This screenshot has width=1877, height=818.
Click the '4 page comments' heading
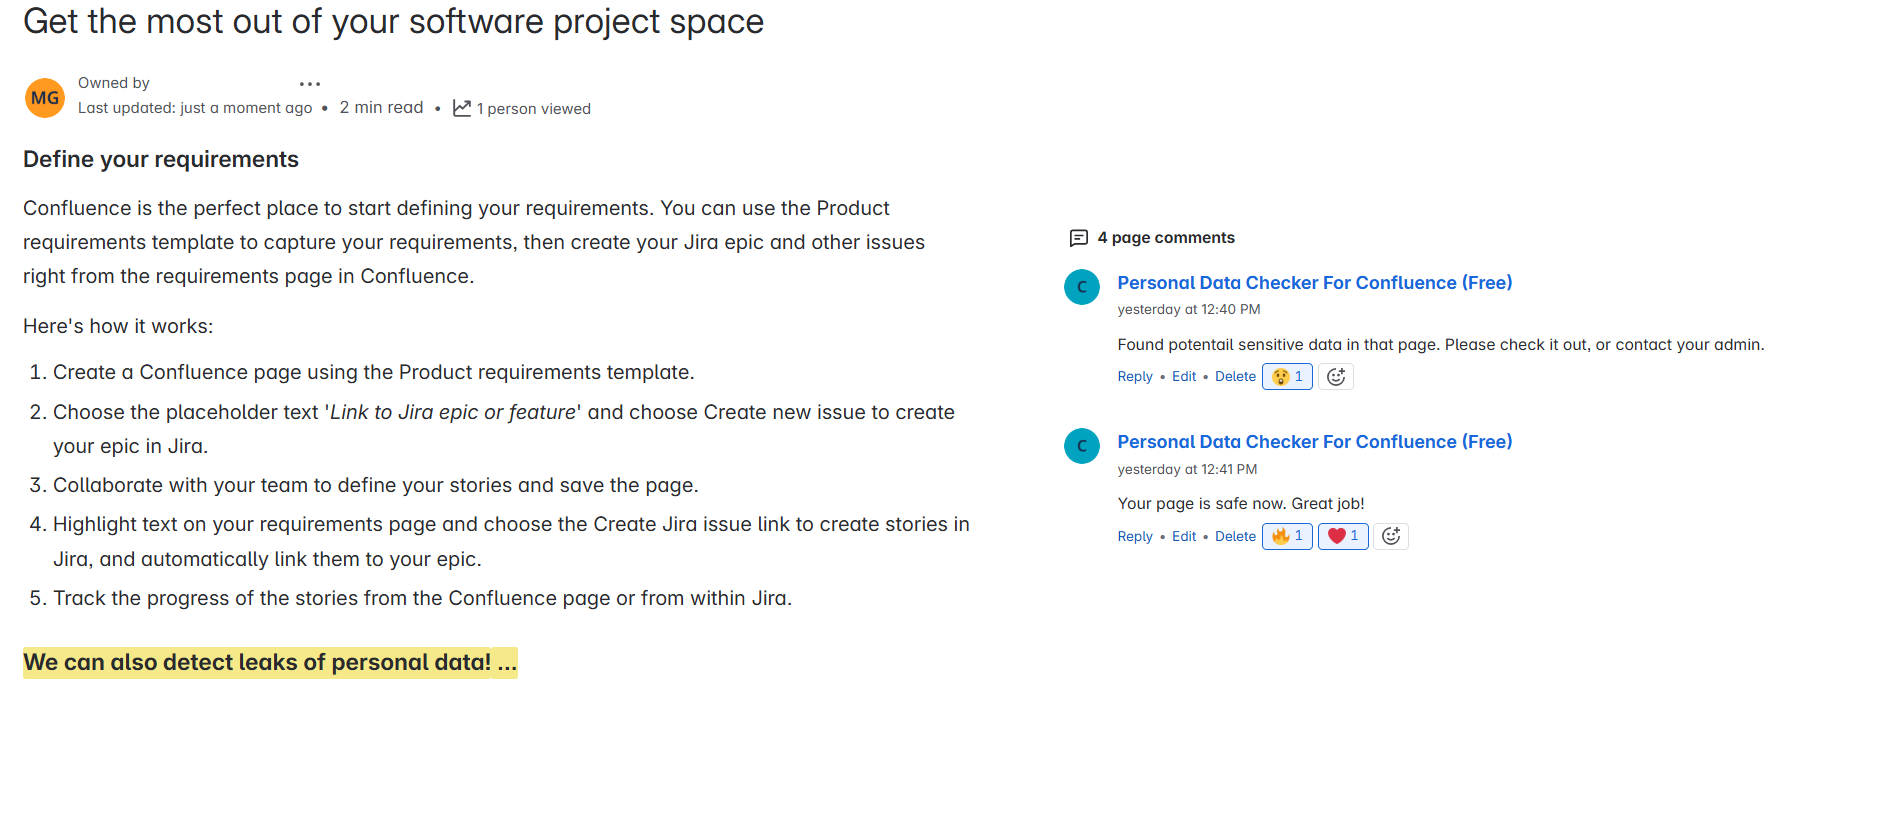(x=1166, y=238)
